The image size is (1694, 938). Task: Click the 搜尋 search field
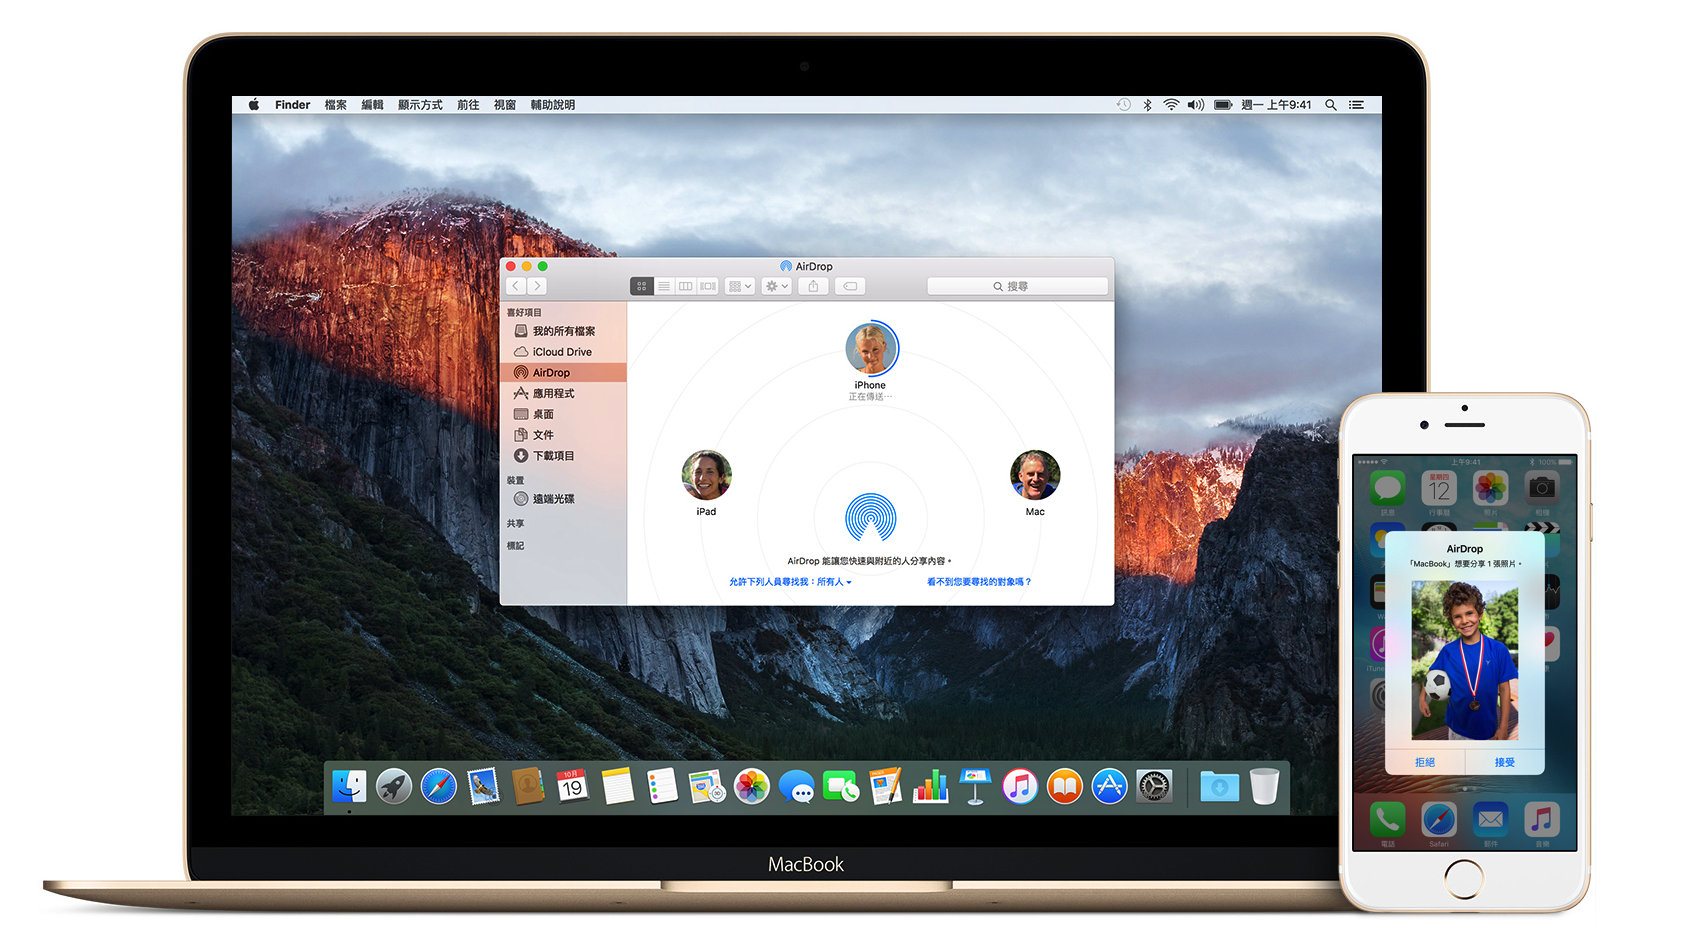point(1017,286)
